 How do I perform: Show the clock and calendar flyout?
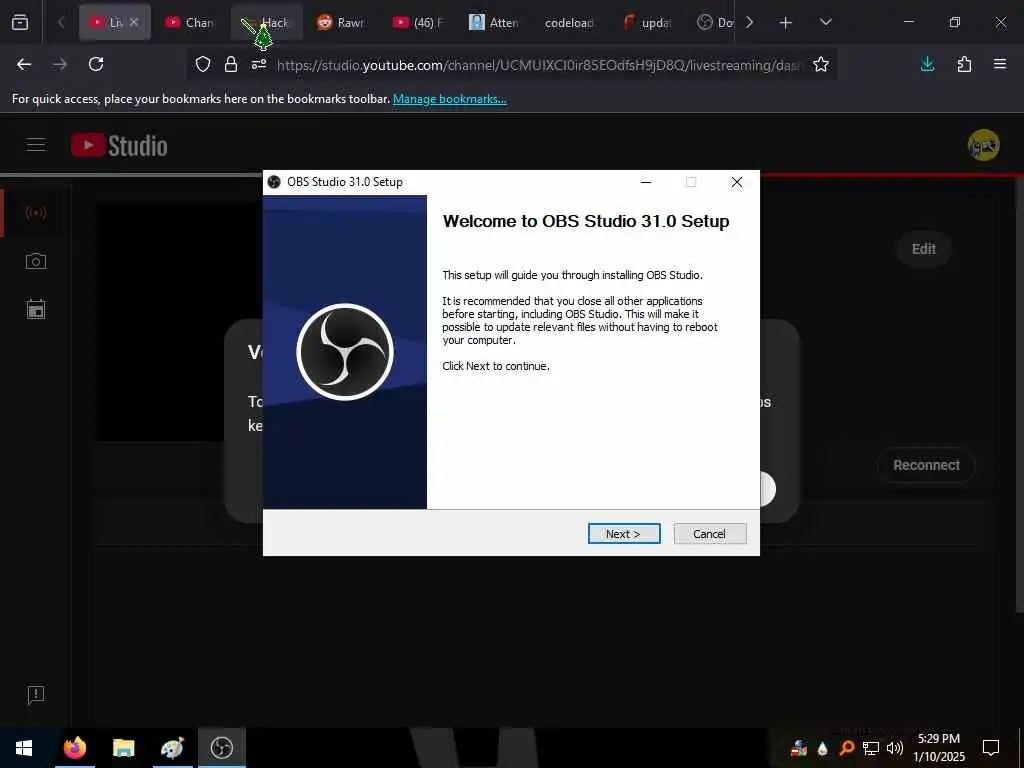click(x=938, y=748)
